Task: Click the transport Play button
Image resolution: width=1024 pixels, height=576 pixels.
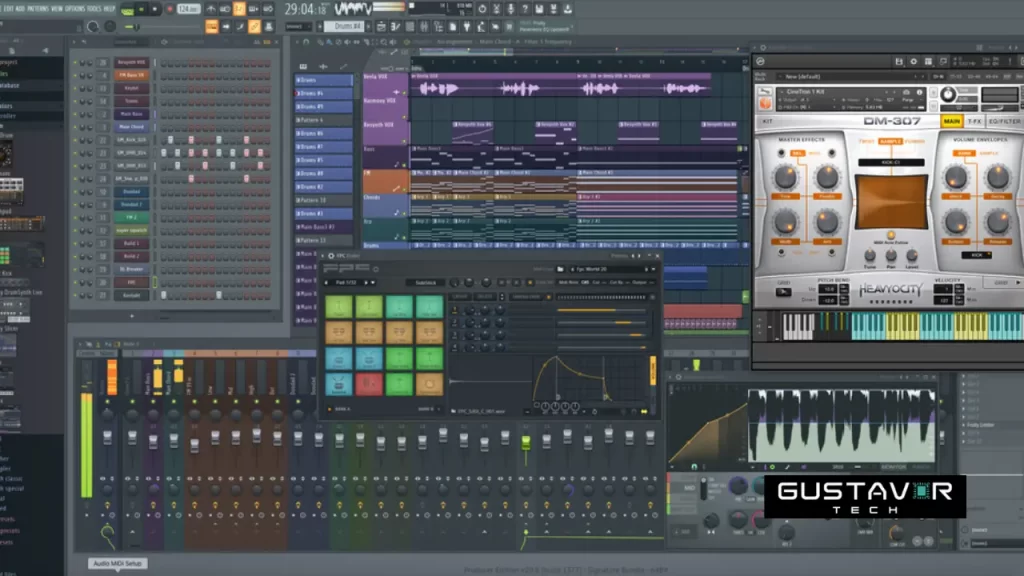Action: [x=141, y=9]
